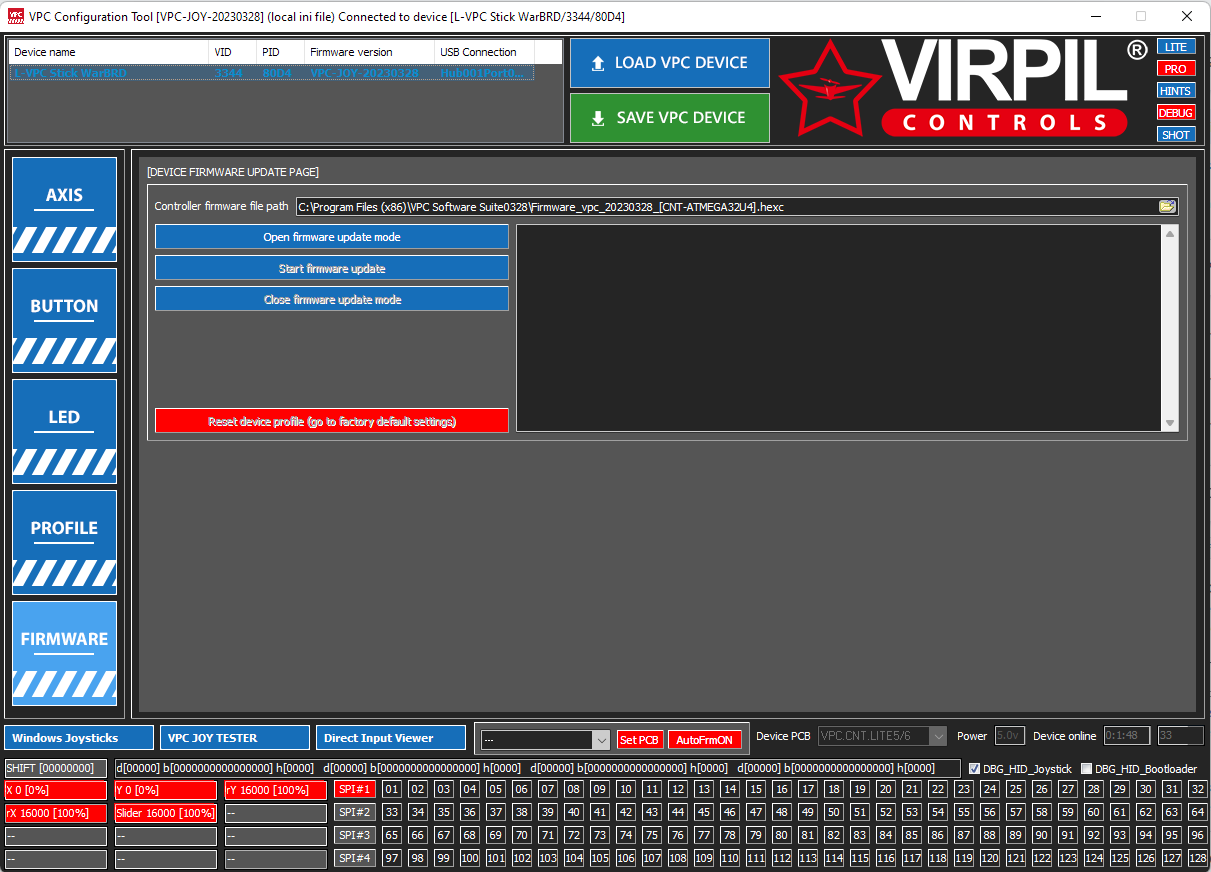Click the SHOT button

(x=1176, y=135)
